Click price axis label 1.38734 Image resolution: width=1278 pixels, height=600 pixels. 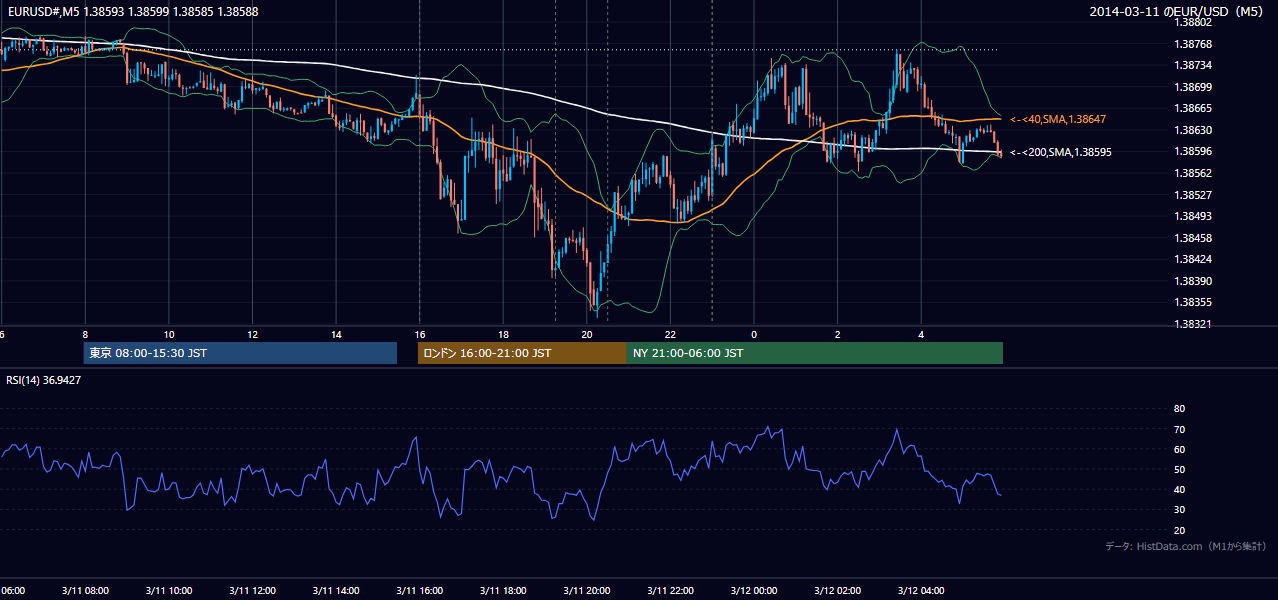pyautogui.click(x=1193, y=65)
